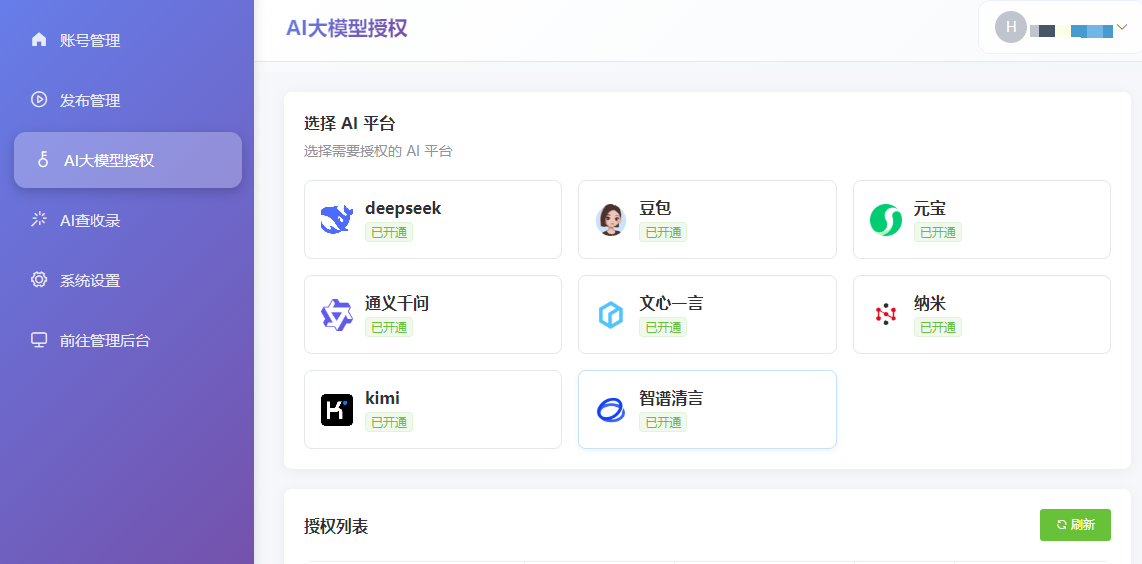Click the kimi black square logo
This screenshot has height=564, width=1142.
(x=337, y=409)
